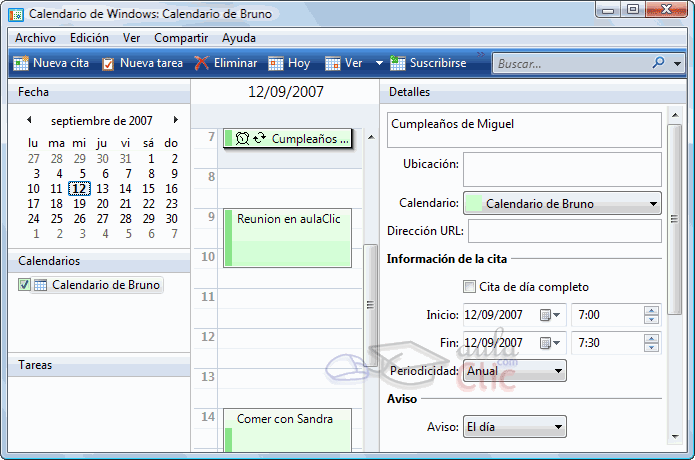Open the Inicio date calendar picker icon

(547, 315)
